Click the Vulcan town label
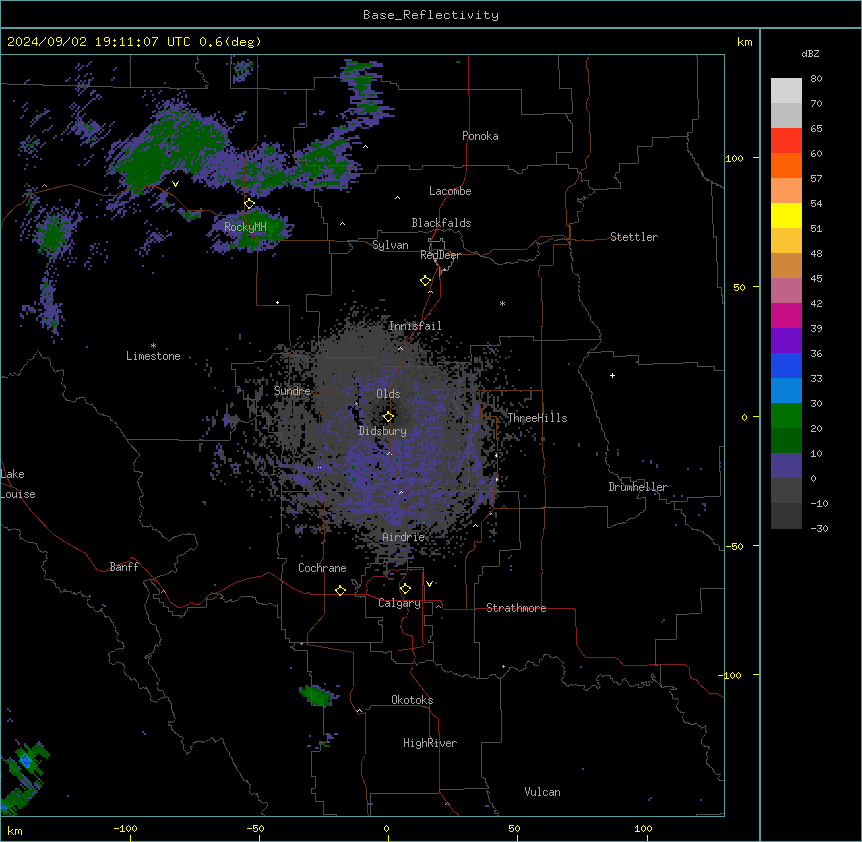The height and width of the screenshot is (842, 862). pos(542,792)
